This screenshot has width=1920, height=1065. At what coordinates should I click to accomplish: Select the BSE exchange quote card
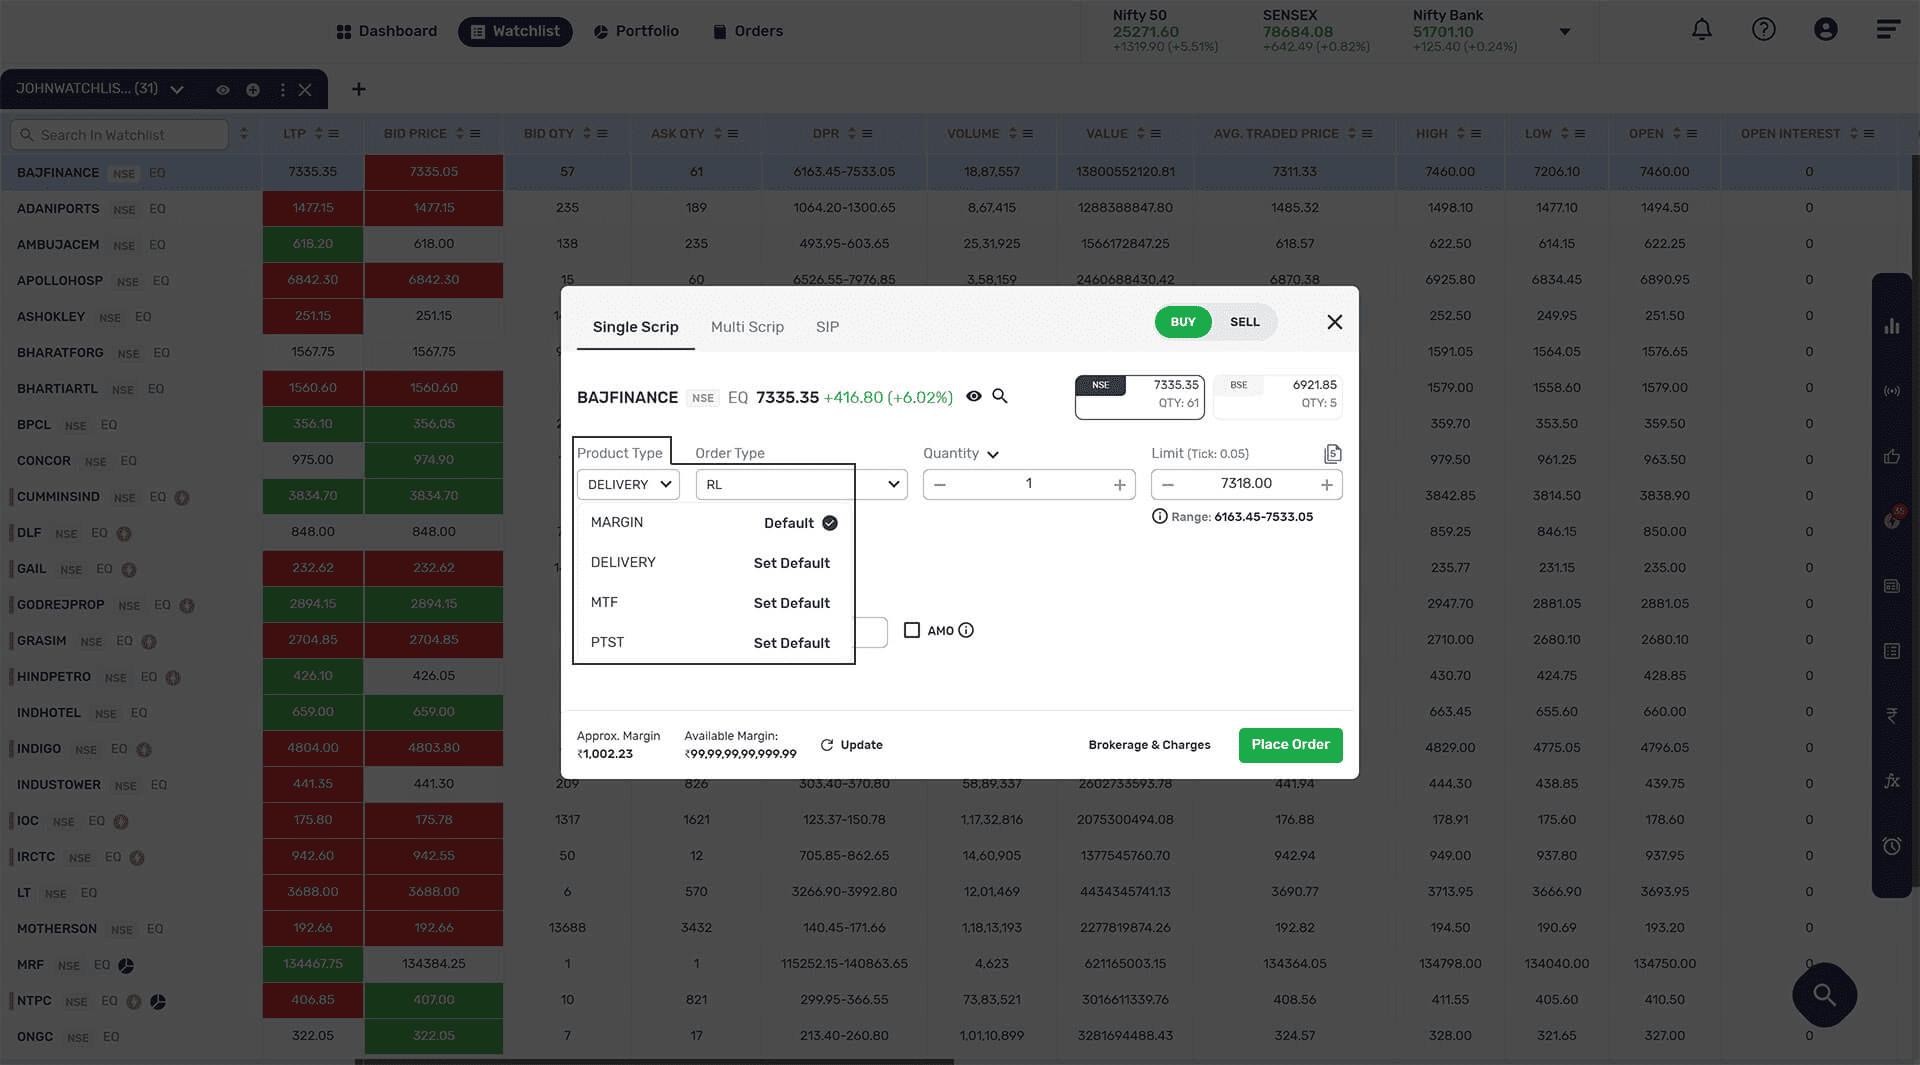1277,397
